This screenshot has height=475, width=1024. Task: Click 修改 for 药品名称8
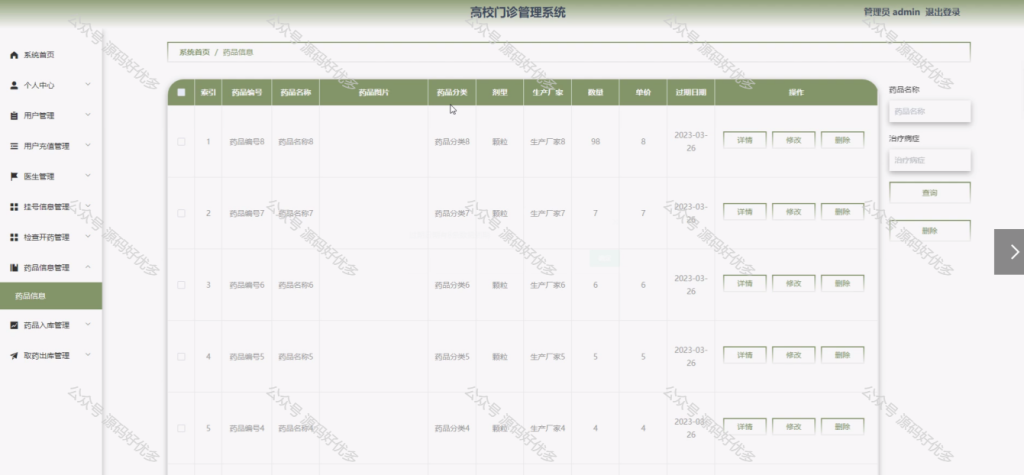(793, 140)
